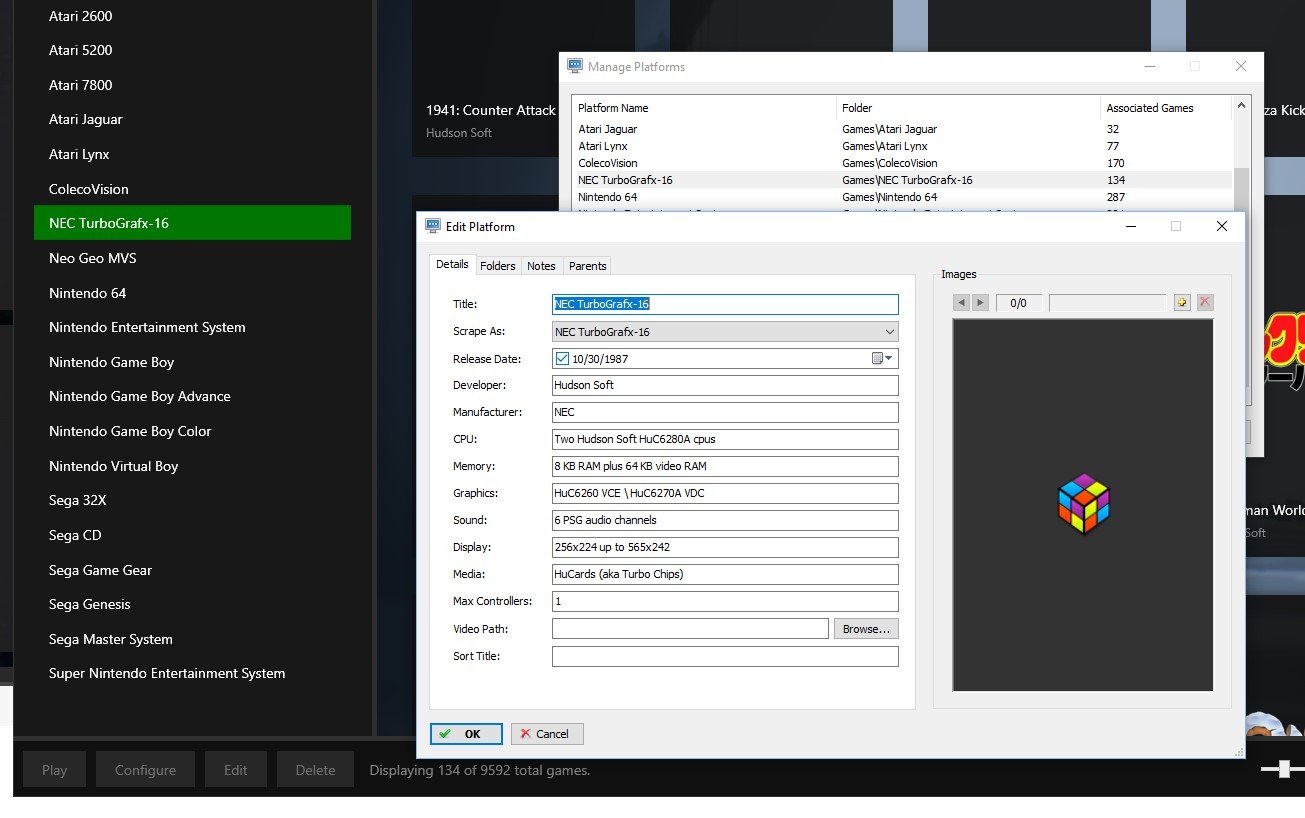Viewport: 1305px width, 818px height.
Task: Switch to the Folders tab
Action: [x=497, y=266]
